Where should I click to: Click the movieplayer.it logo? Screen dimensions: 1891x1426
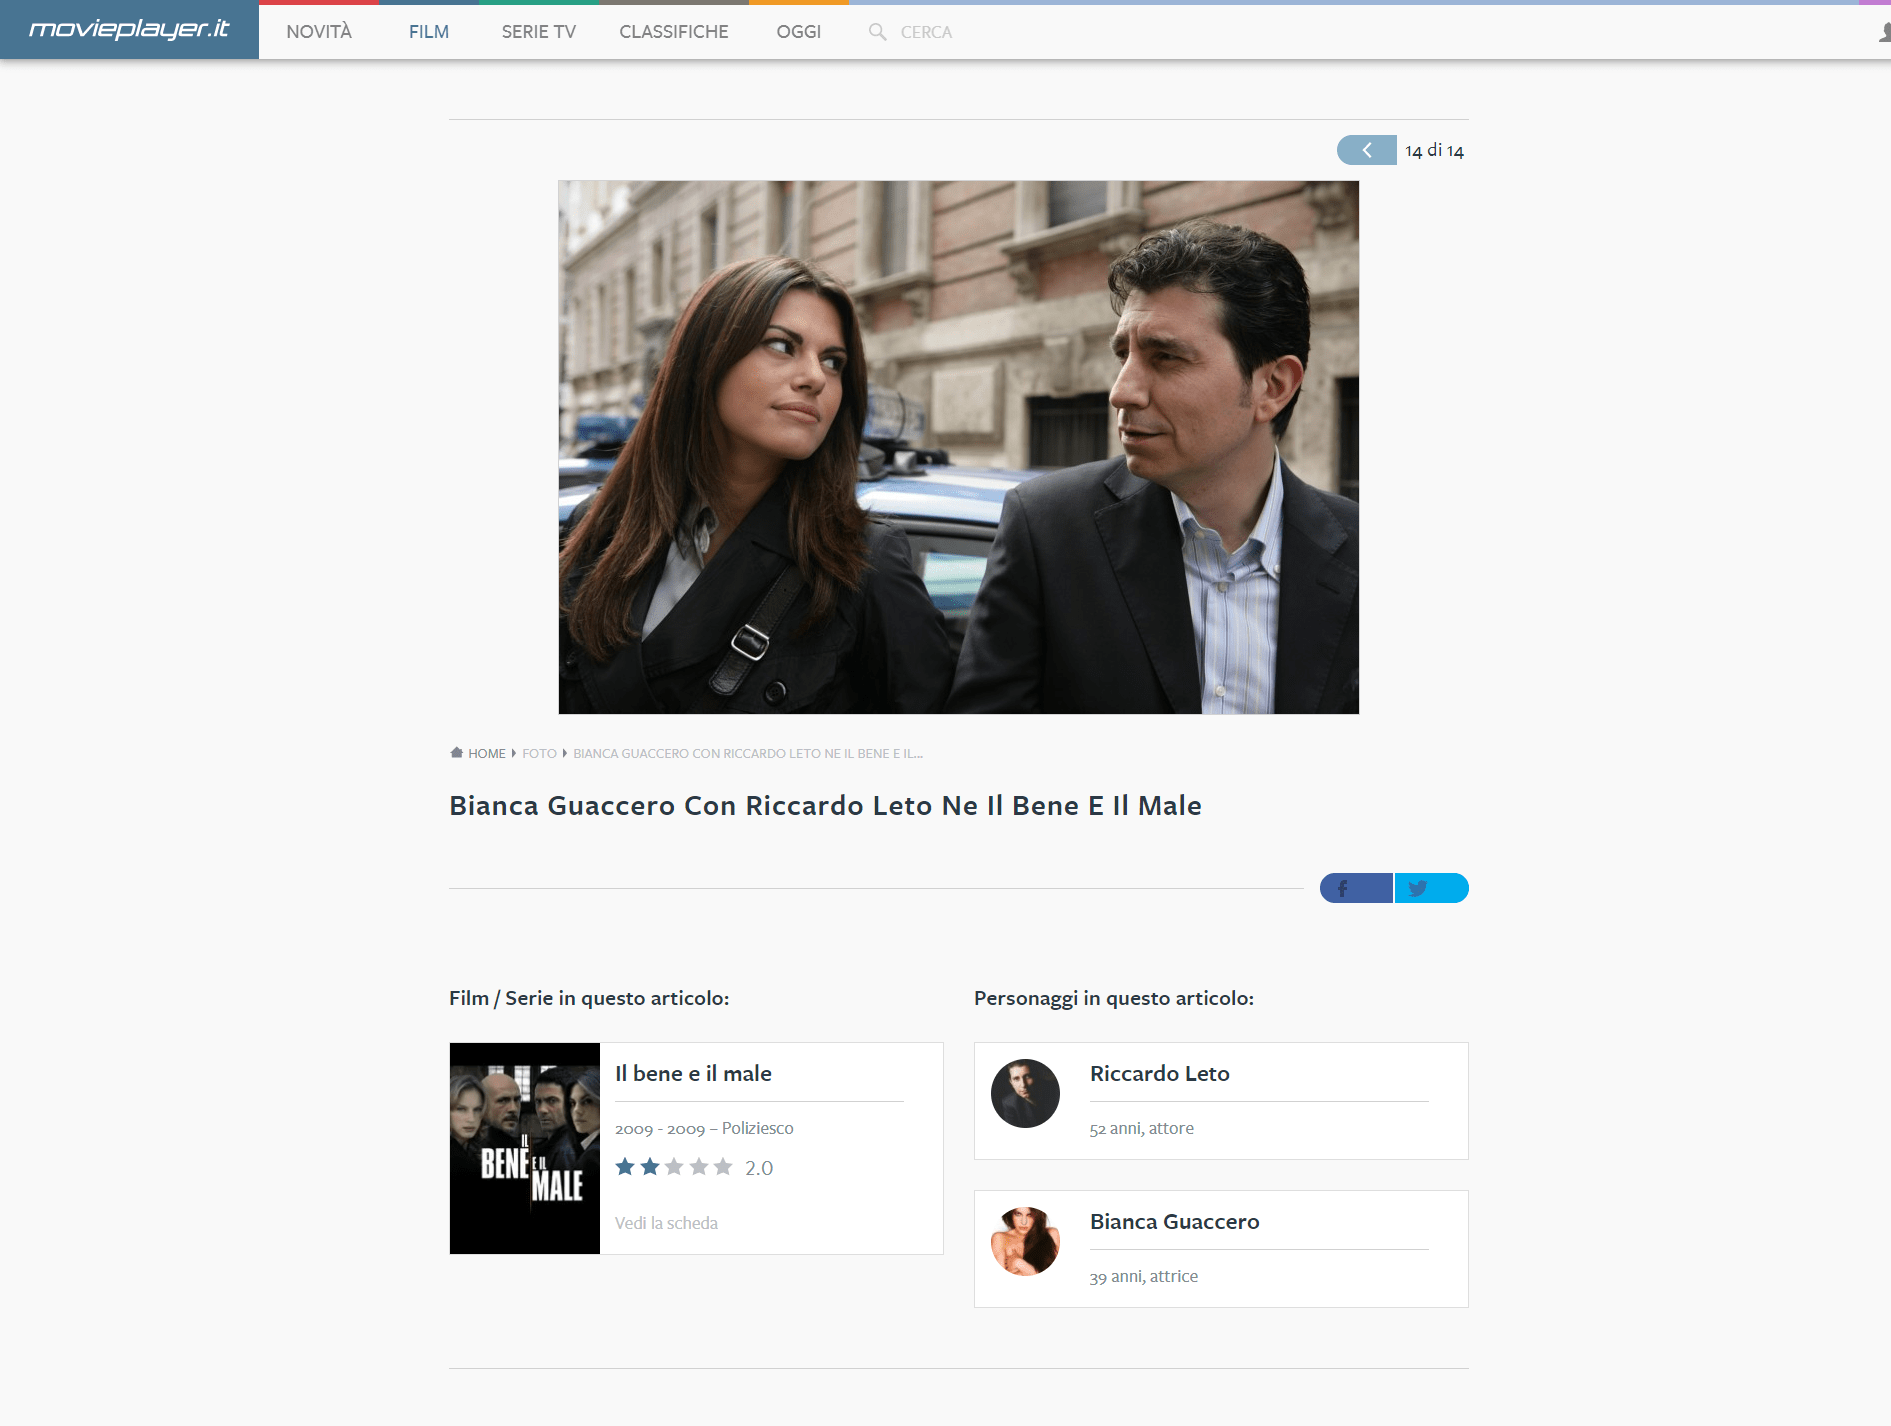tap(129, 29)
